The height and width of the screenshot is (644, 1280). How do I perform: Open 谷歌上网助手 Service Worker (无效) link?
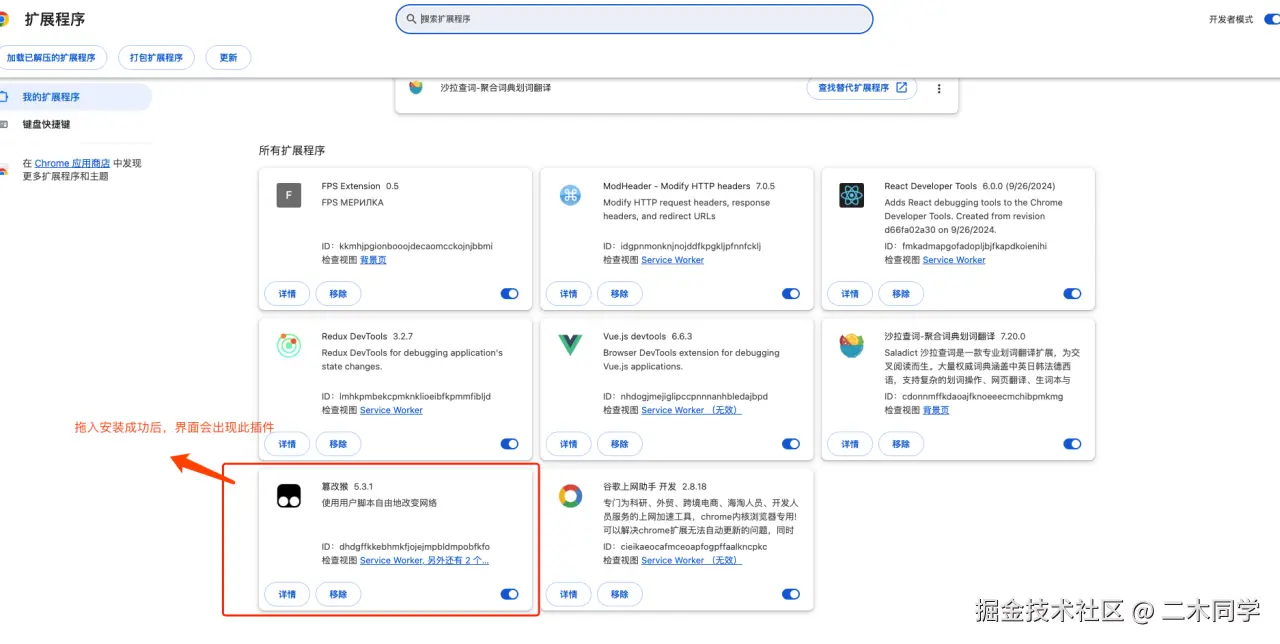tap(690, 560)
